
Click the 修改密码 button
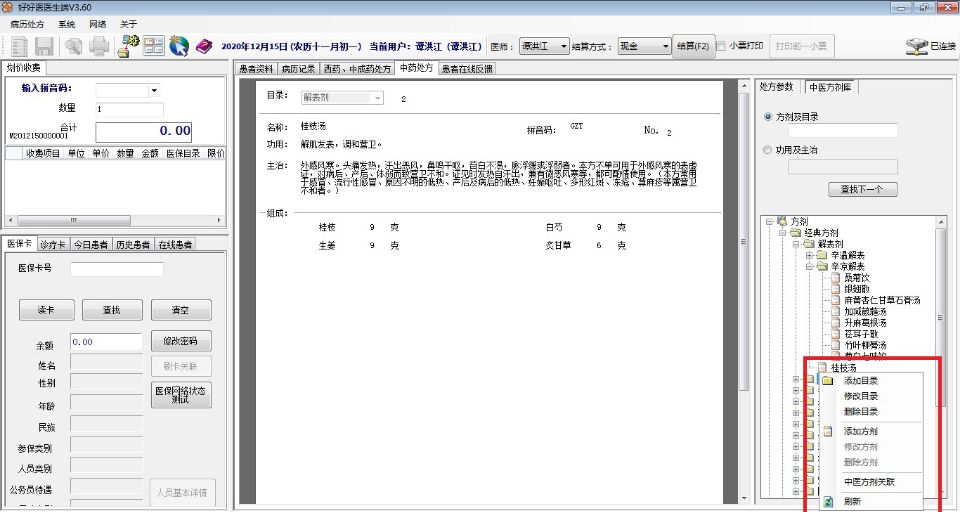pyautogui.click(x=181, y=341)
